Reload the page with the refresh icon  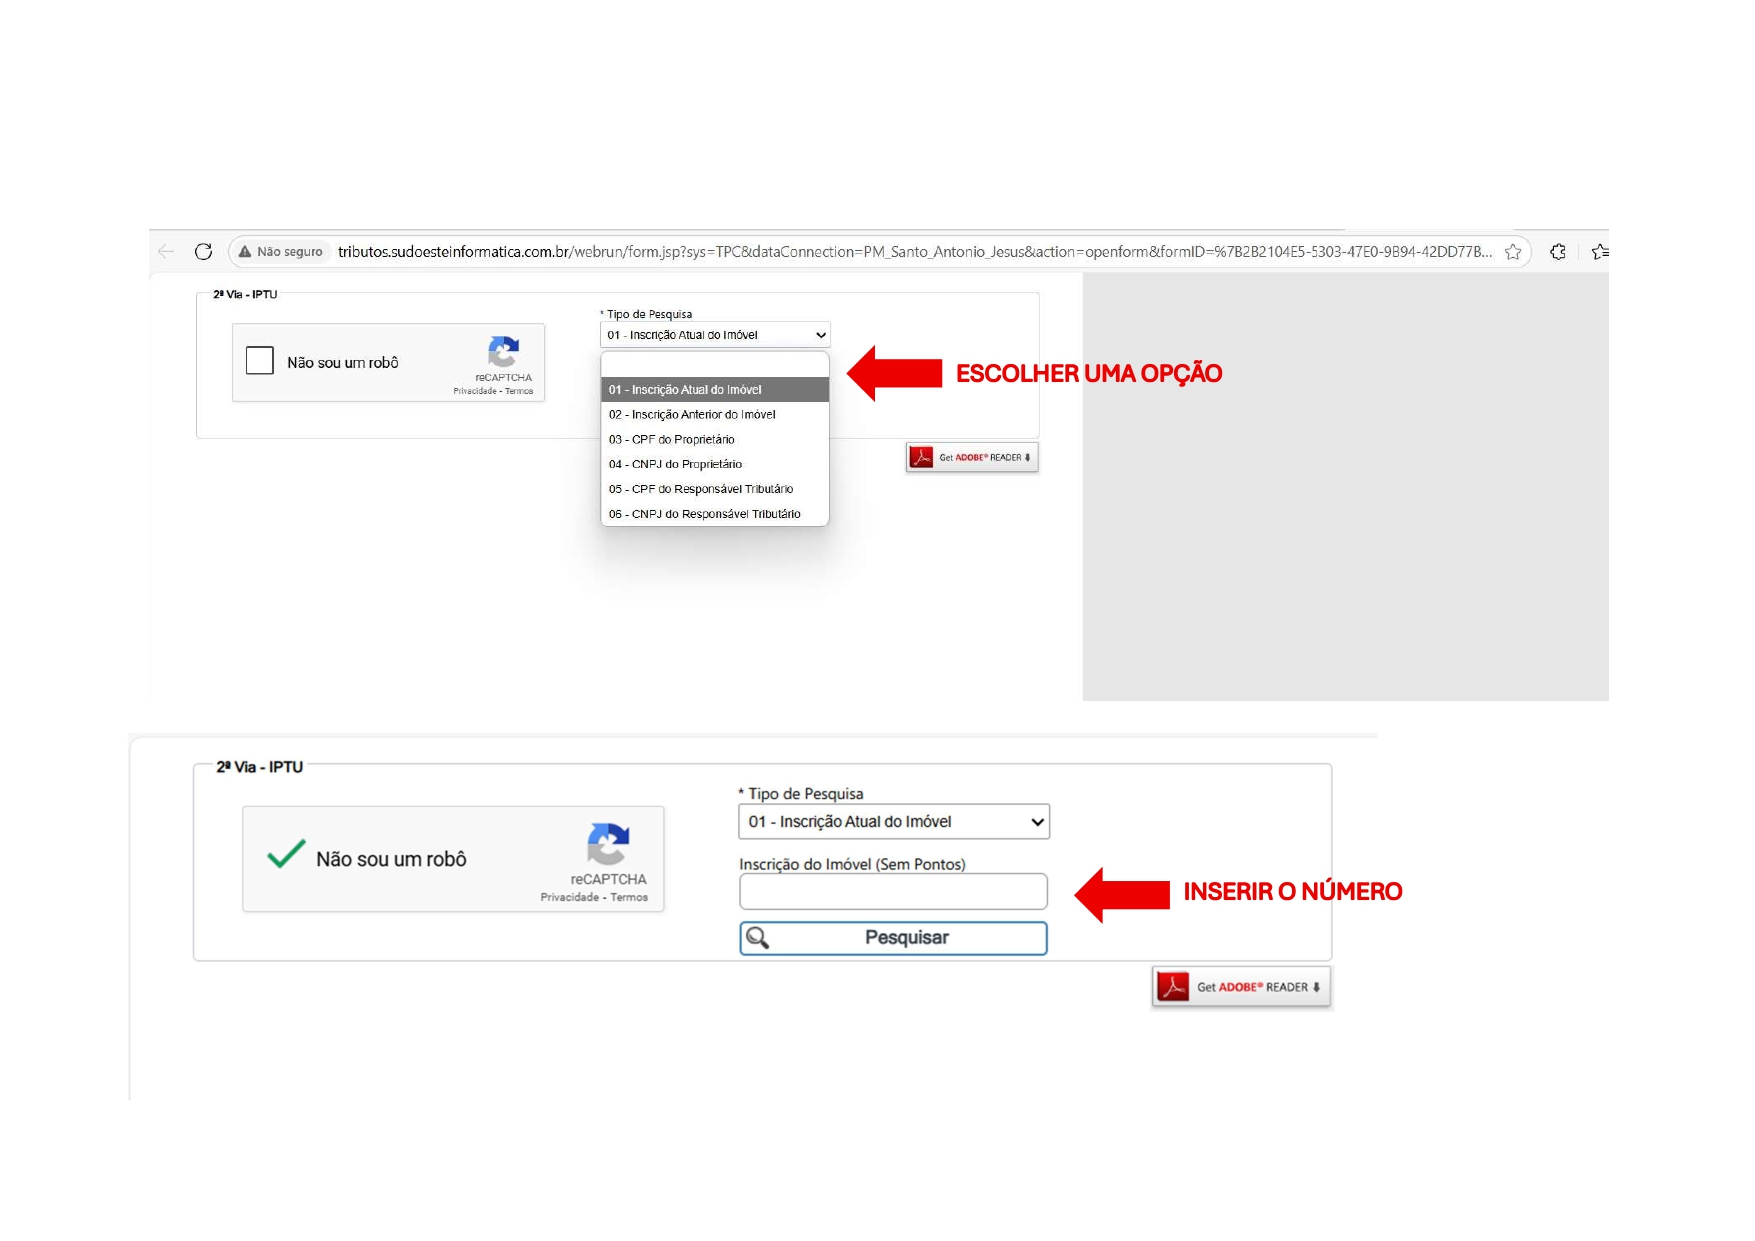203,251
